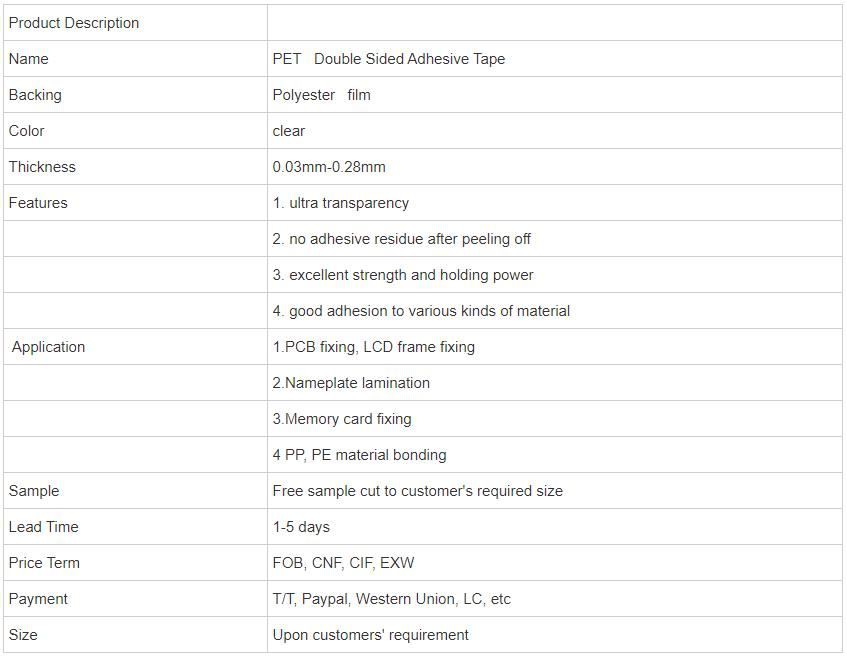Select the 1-5 days lead time value
This screenshot has height=658, width=847.
[x=301, y=527]
